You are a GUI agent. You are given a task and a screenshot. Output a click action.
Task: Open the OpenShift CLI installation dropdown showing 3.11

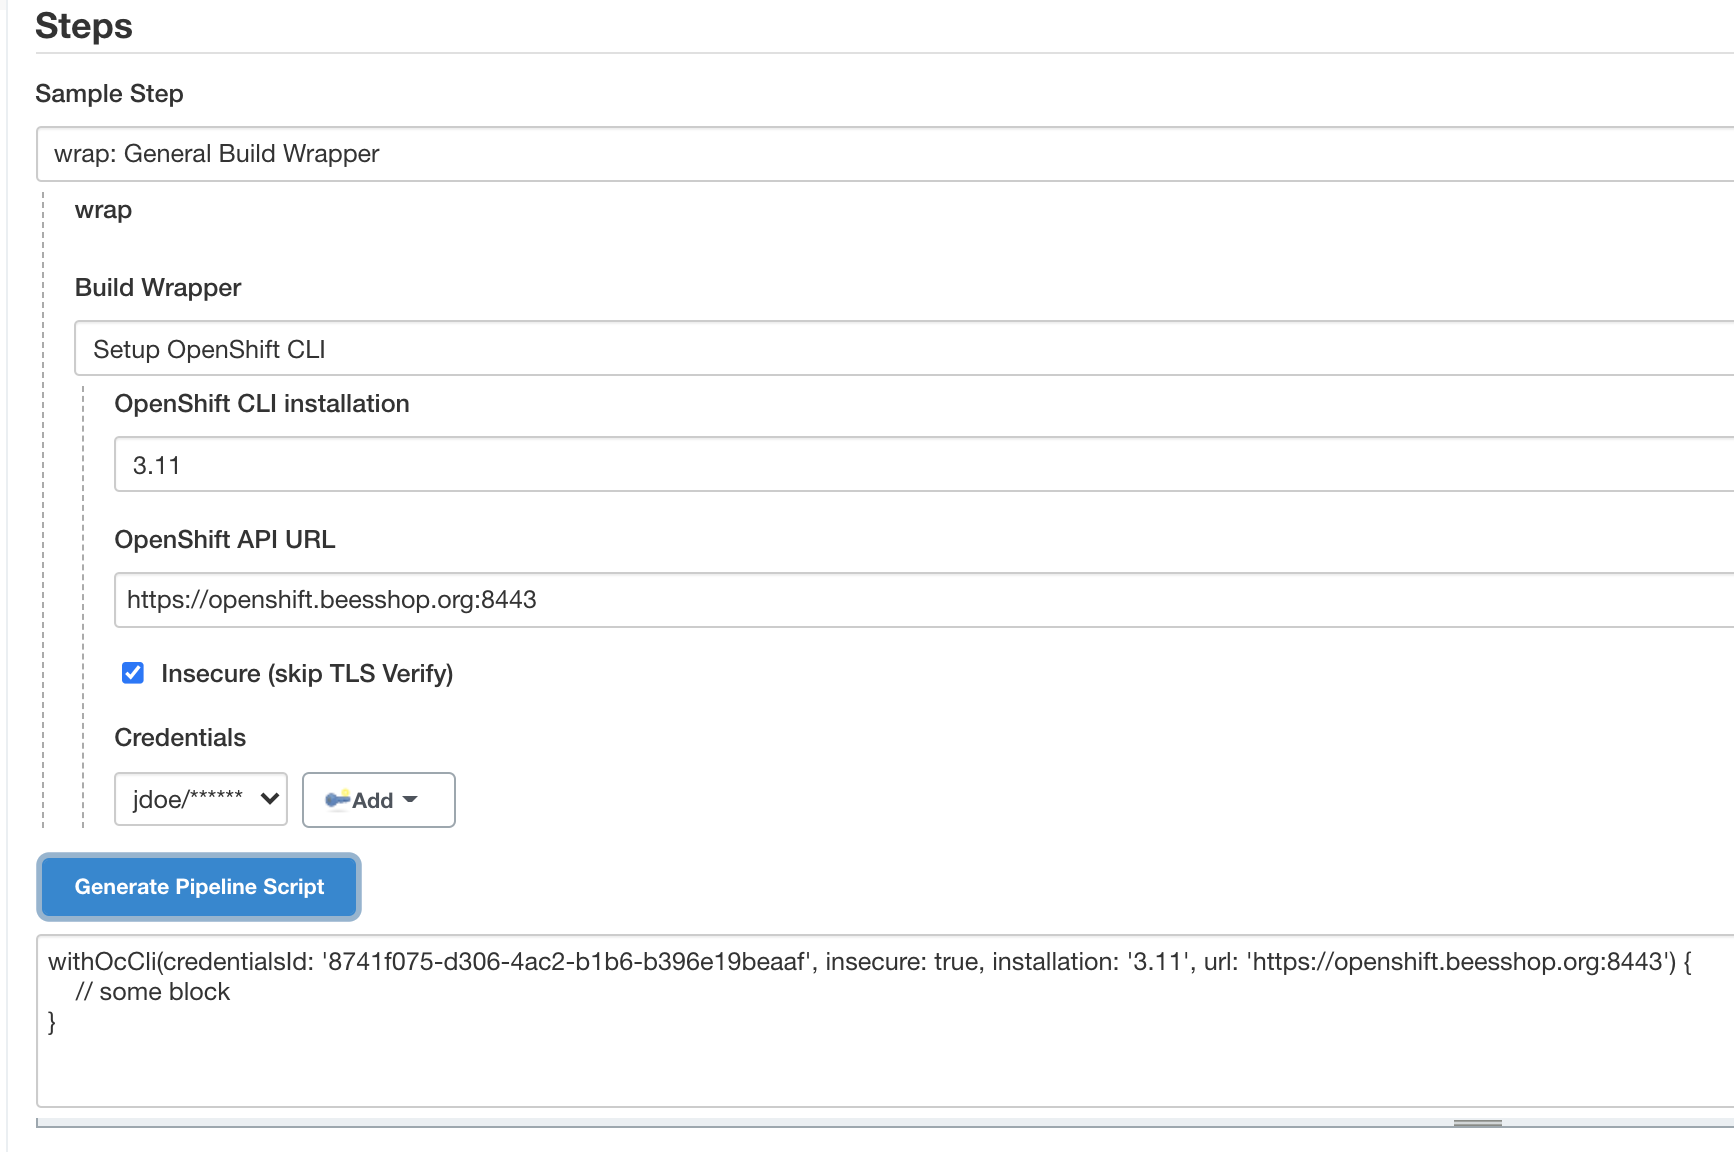[x=924, y=464]
